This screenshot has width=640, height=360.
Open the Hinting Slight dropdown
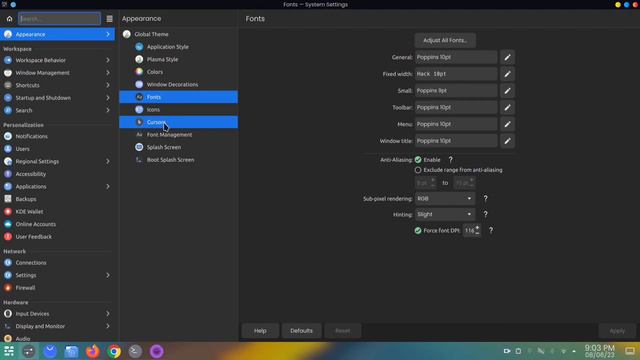(445, 214)
